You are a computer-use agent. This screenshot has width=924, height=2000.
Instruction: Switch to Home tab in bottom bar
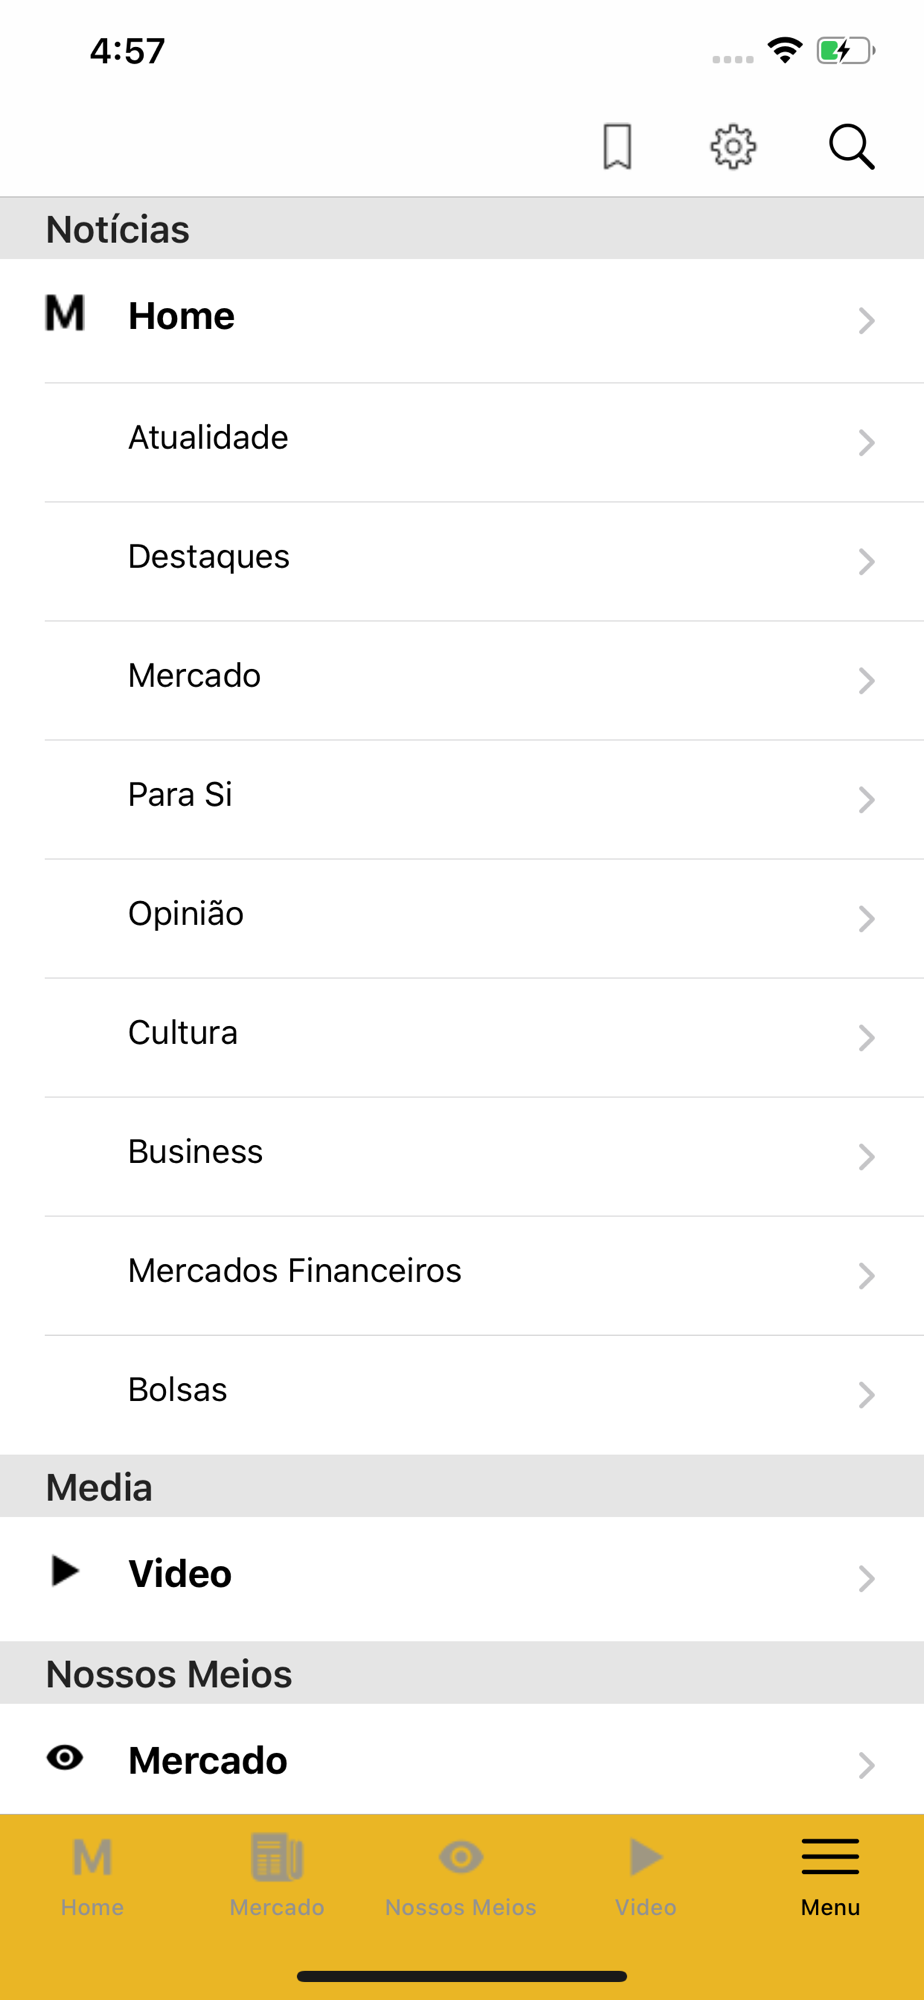point(92,1876)
